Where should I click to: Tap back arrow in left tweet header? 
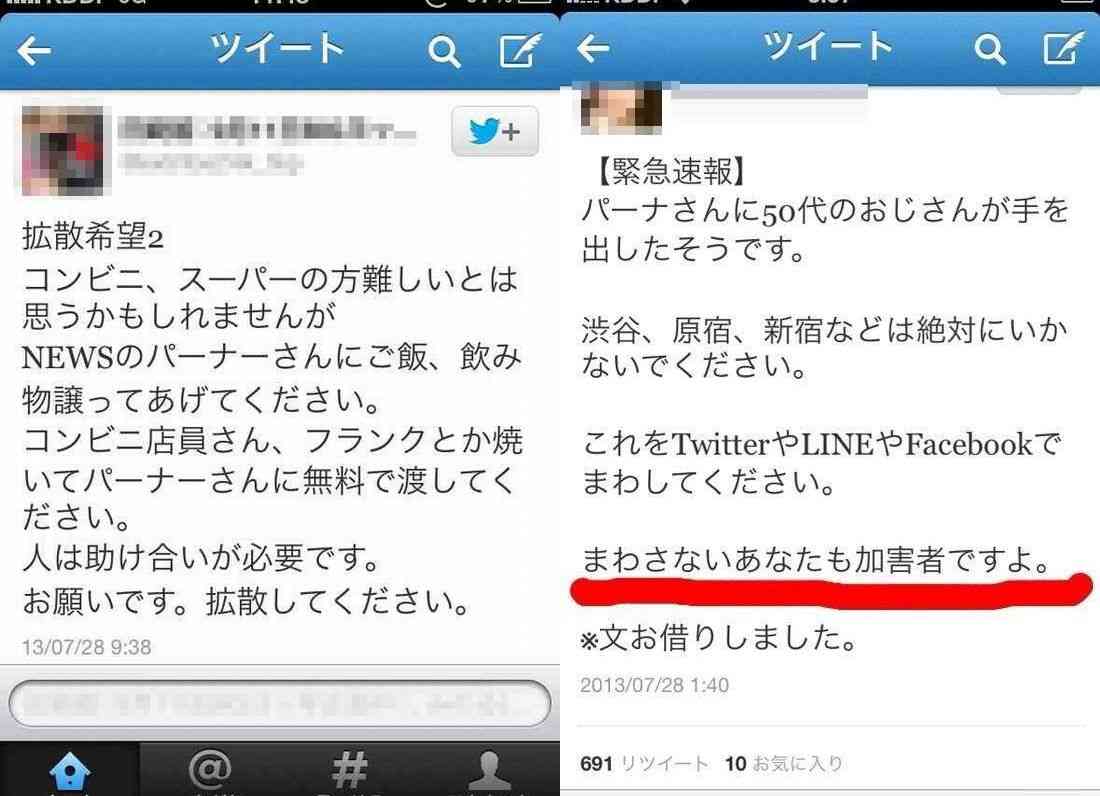(34, 51)
